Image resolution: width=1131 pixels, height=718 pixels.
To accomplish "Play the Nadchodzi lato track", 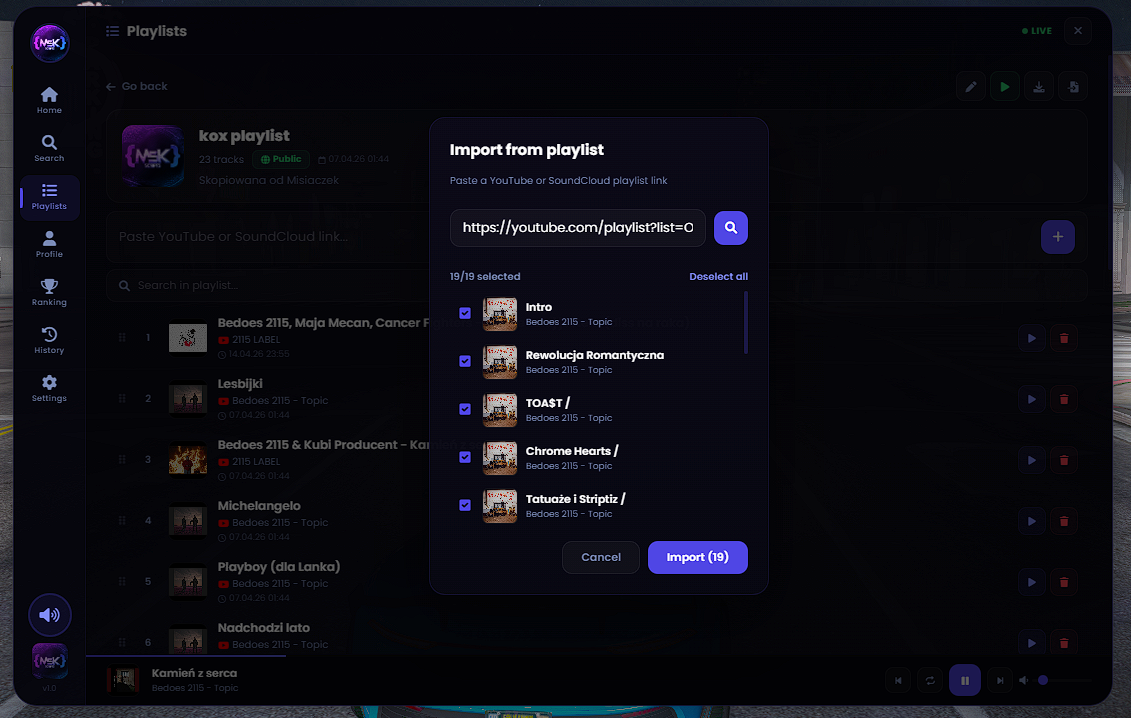I will tap(1031, 643).
